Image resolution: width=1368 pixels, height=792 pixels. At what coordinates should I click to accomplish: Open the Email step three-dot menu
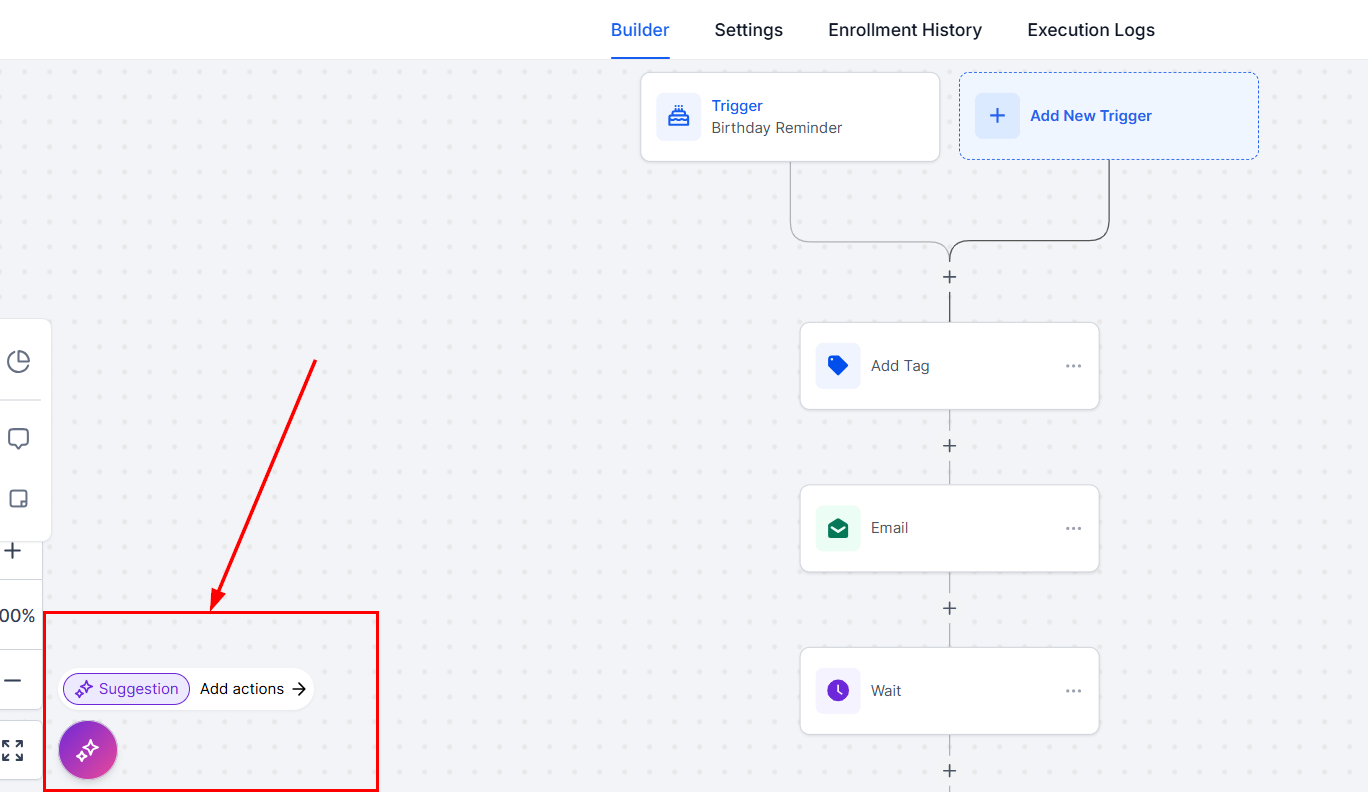tap(1073, 528)
